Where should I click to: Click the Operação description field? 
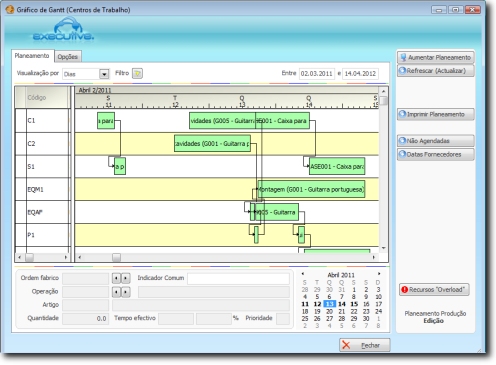click(214, 292)
